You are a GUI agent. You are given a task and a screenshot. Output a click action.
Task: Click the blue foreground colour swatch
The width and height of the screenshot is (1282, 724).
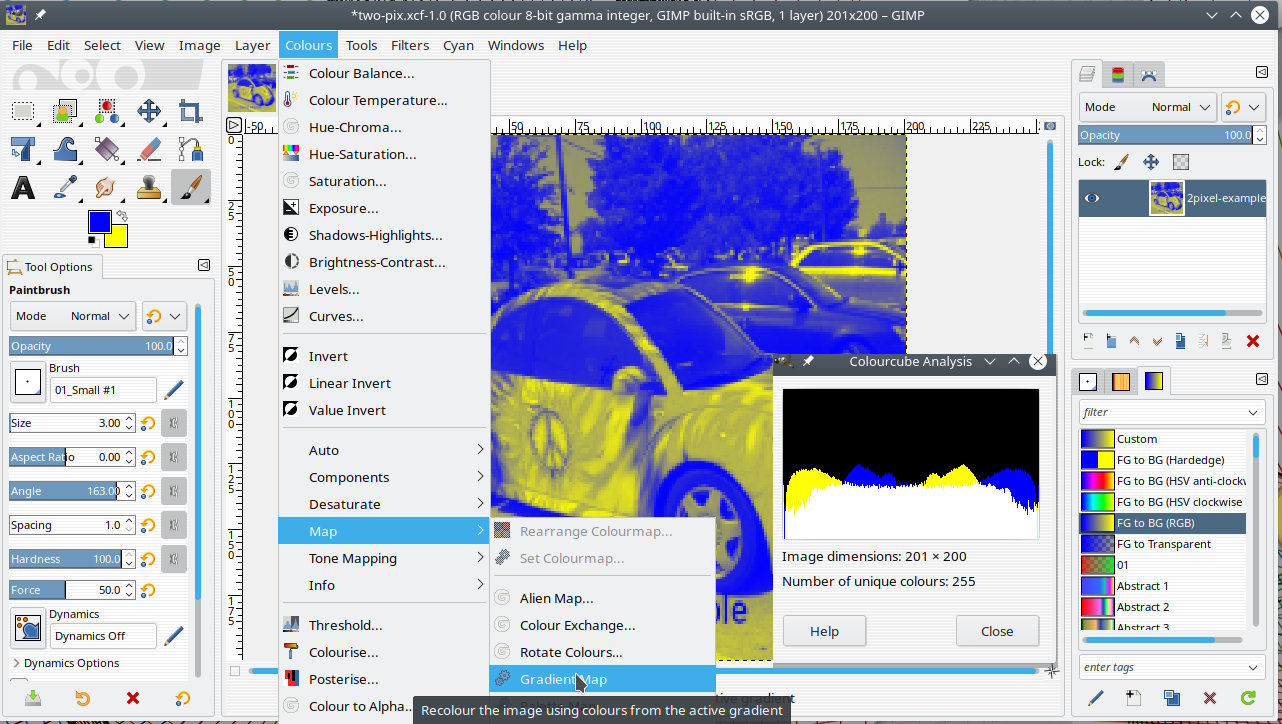pyautogui.click(x=99, y=221)
